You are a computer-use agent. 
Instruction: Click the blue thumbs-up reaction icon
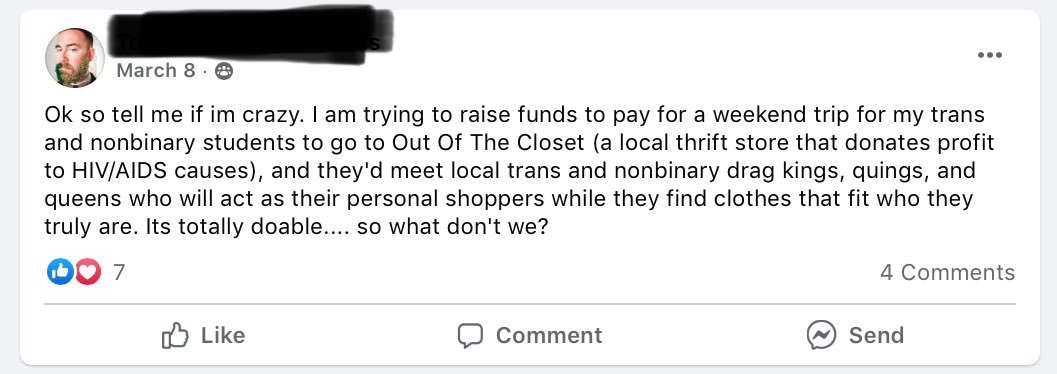(59, 272)
